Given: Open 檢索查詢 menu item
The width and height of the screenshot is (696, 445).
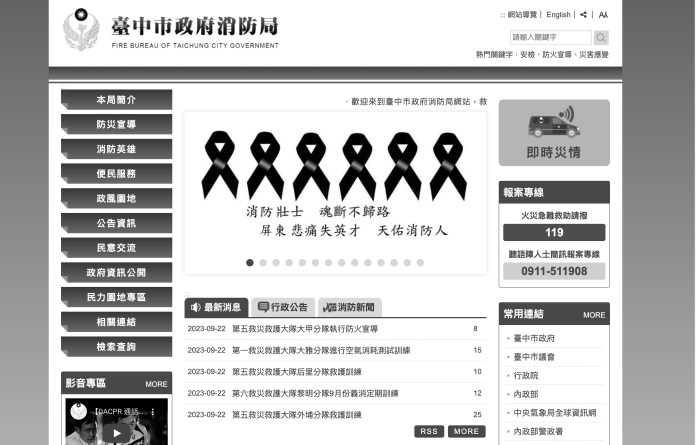Looking at the screenshot, I should click(x=116, y=347).
